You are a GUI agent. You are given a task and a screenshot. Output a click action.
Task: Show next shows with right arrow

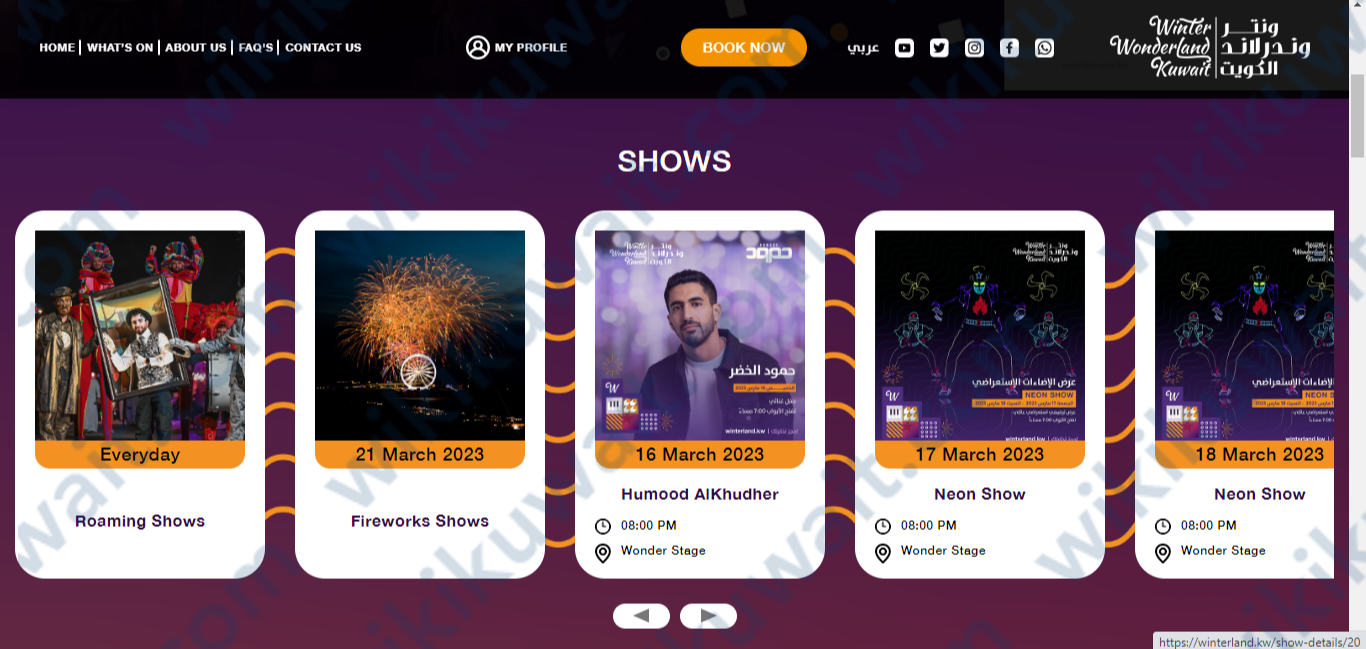(708, 616)
